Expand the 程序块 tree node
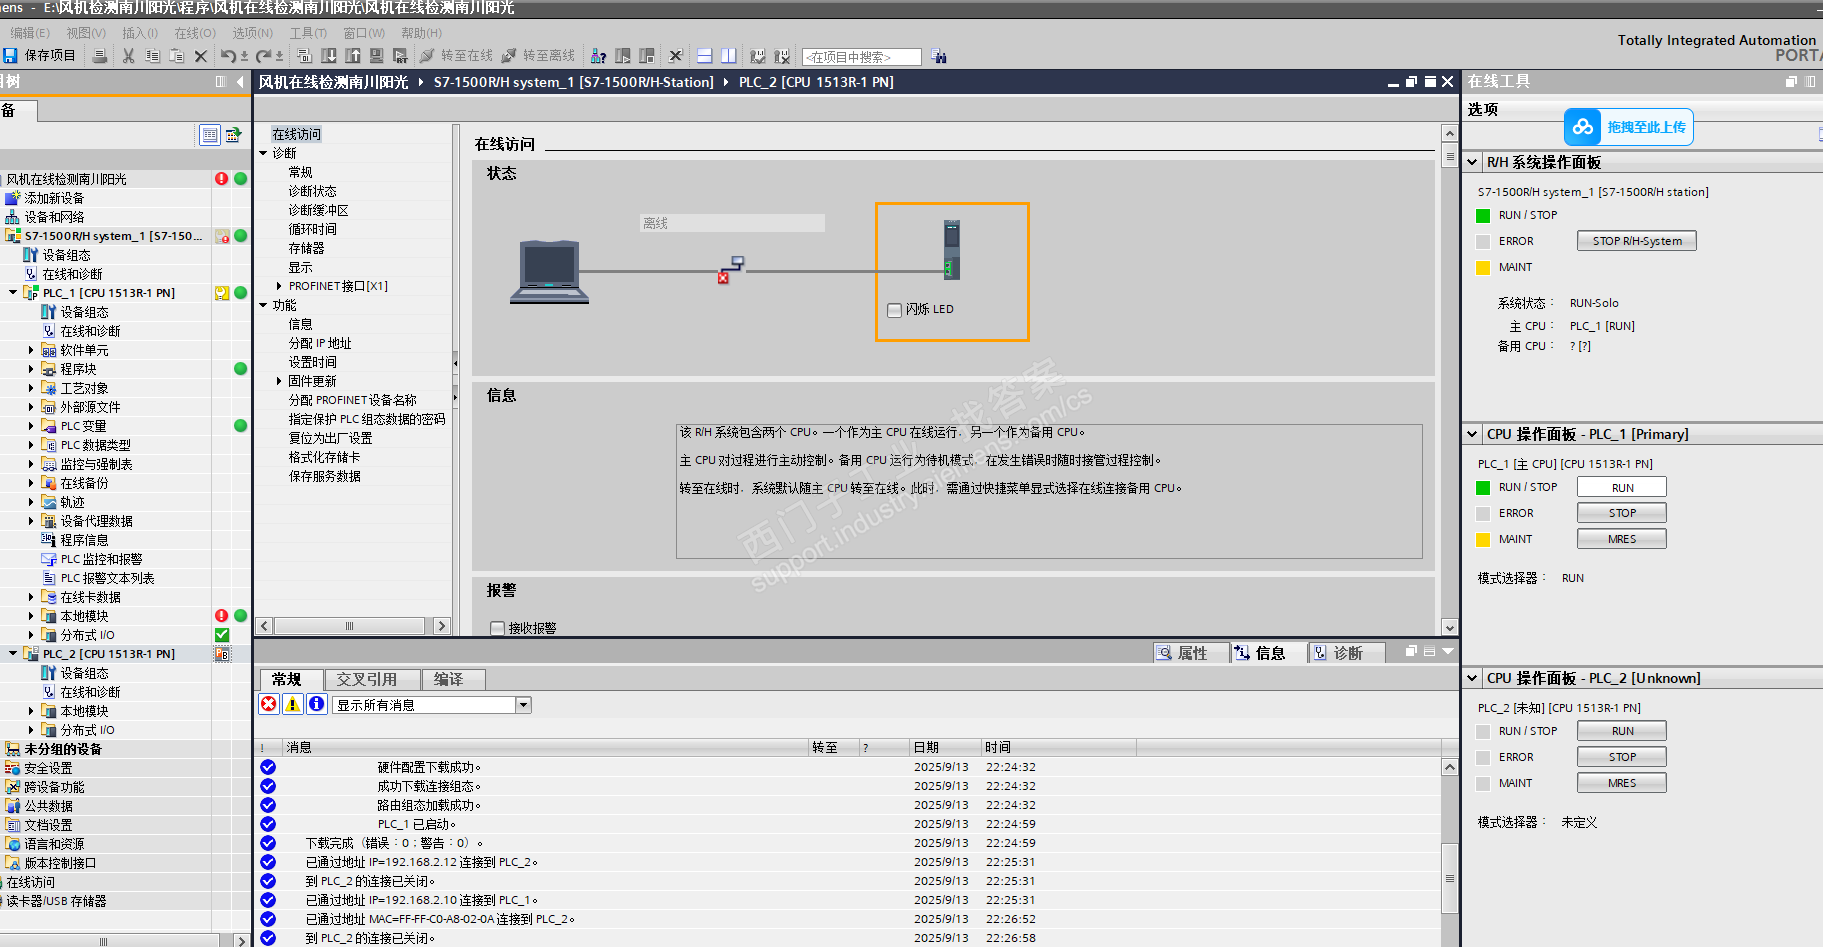1823x947 pixels. click(x=31, y=369)
